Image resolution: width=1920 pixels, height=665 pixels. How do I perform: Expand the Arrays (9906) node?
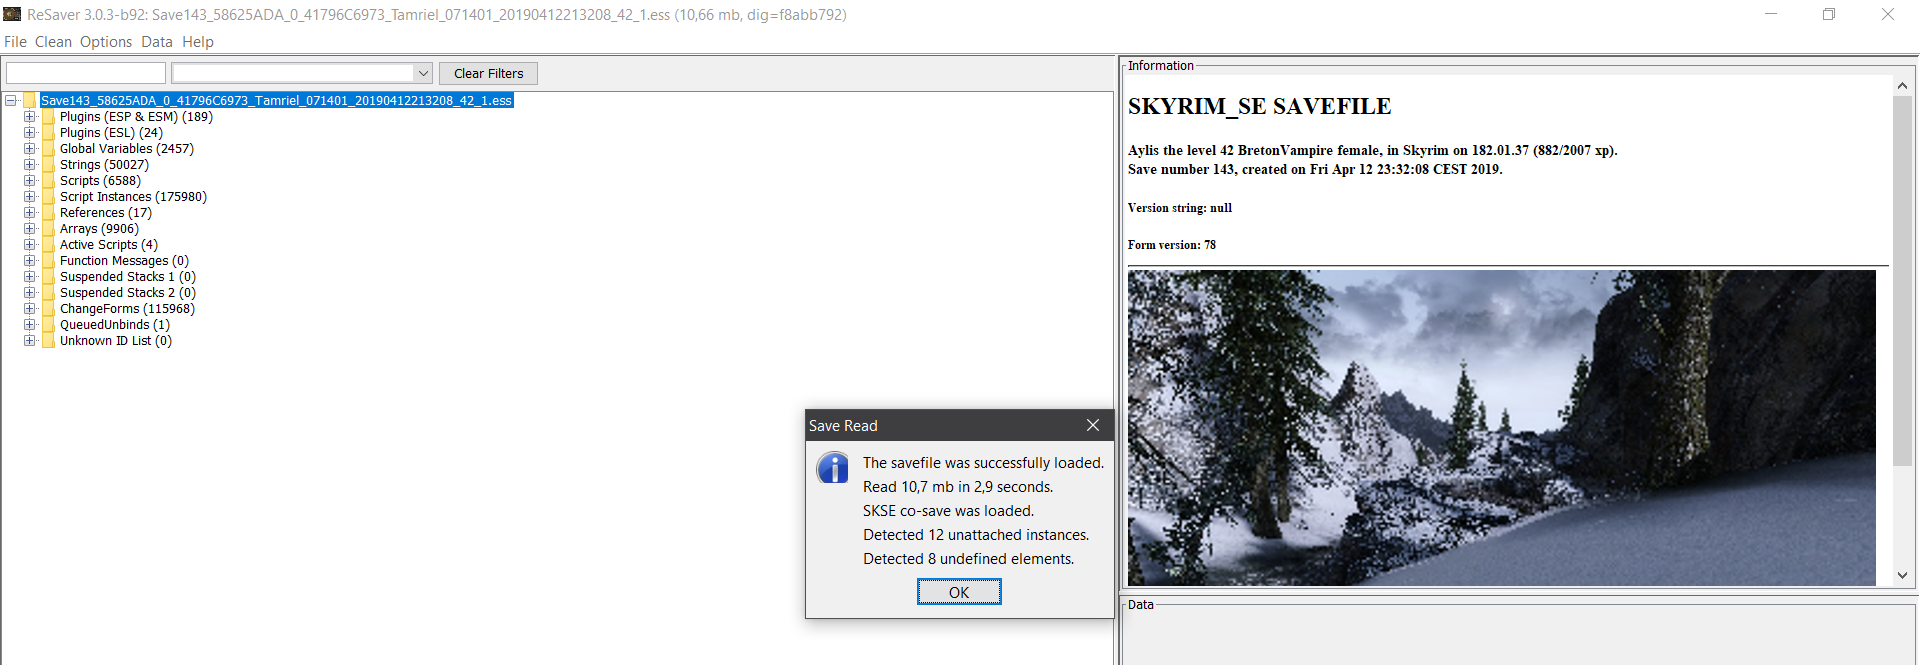point(30,228)
